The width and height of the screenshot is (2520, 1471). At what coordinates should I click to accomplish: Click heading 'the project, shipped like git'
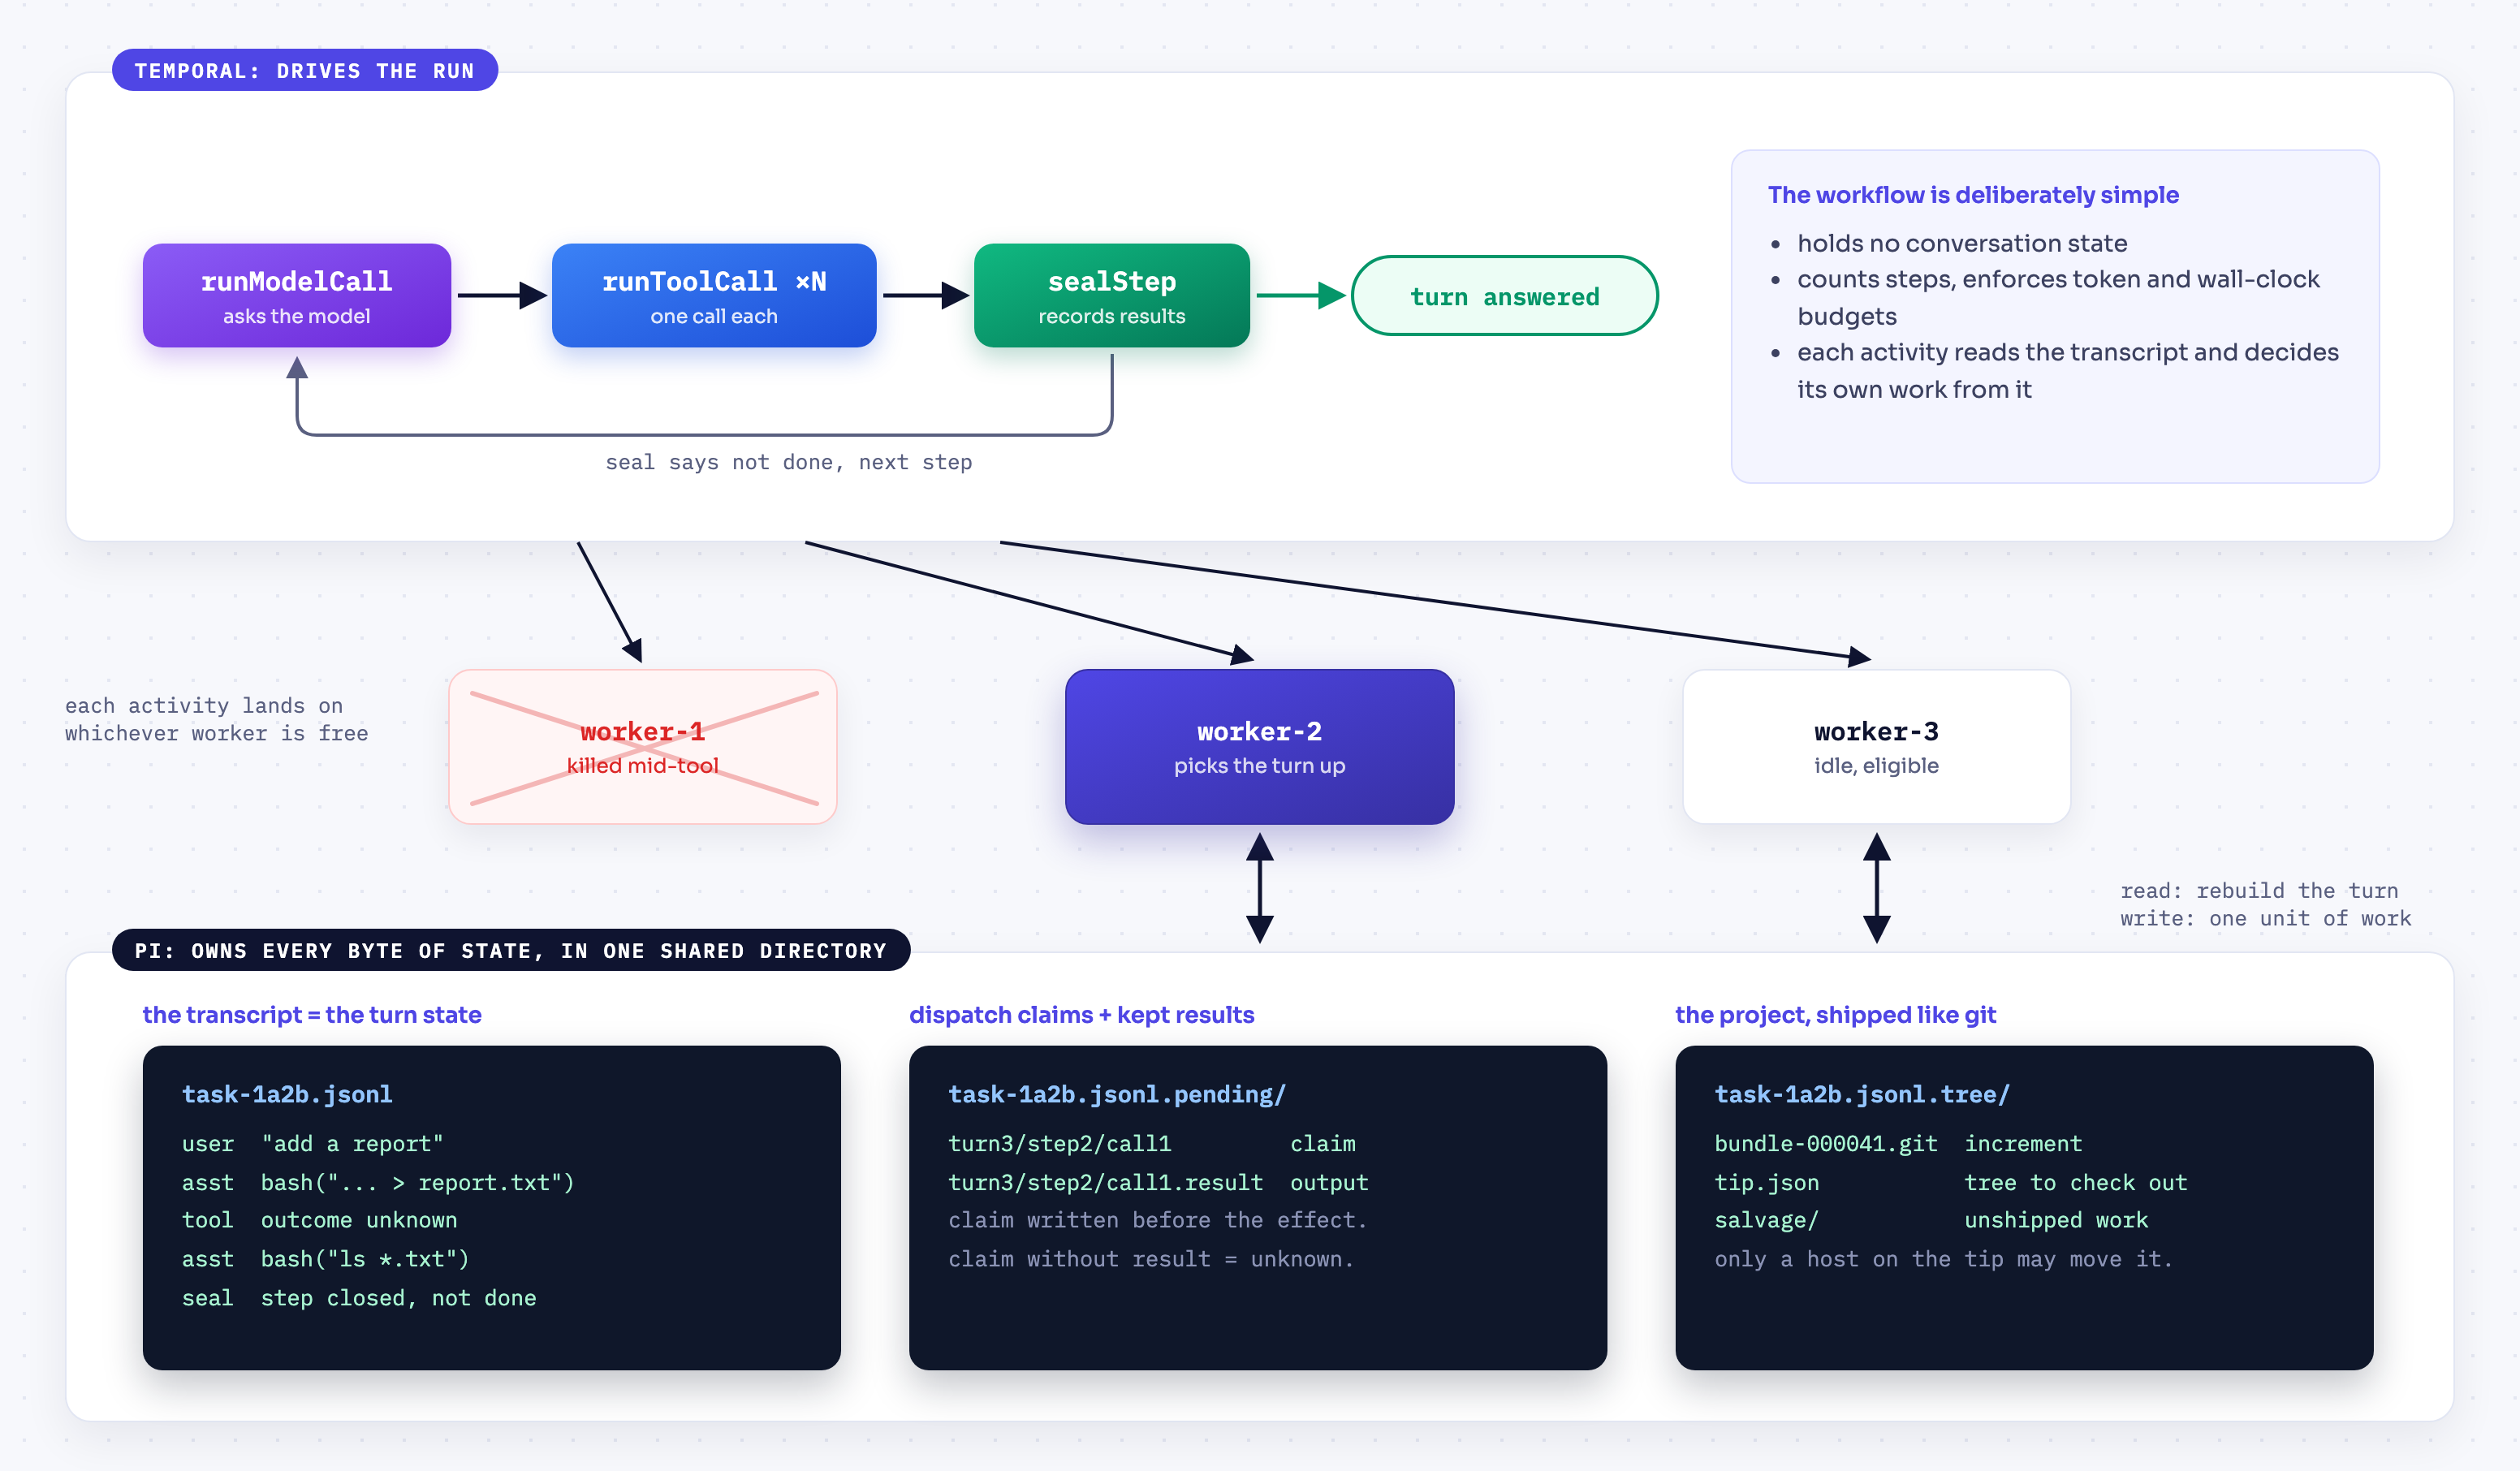point(1835,1015)
